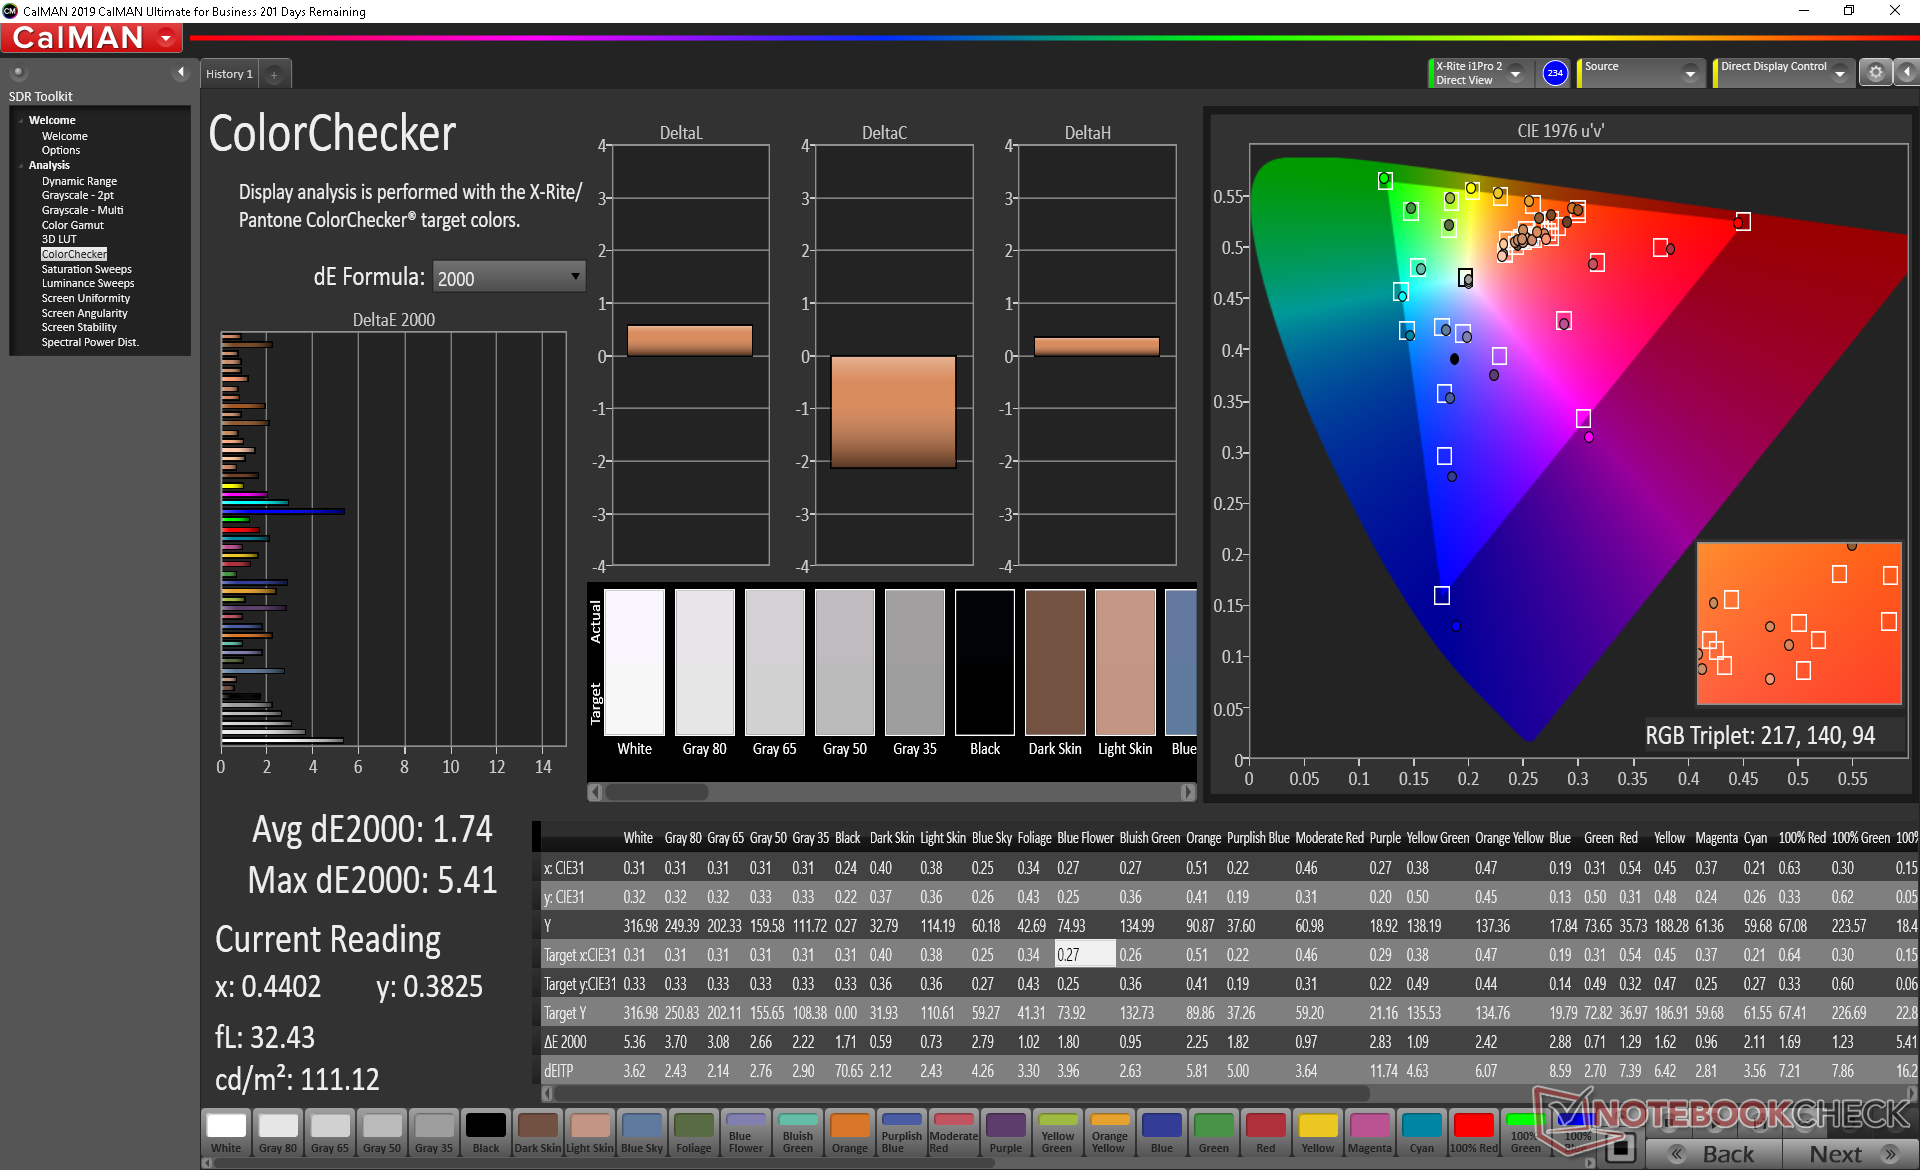
Task: Add a new history tab
Action: 274,75
